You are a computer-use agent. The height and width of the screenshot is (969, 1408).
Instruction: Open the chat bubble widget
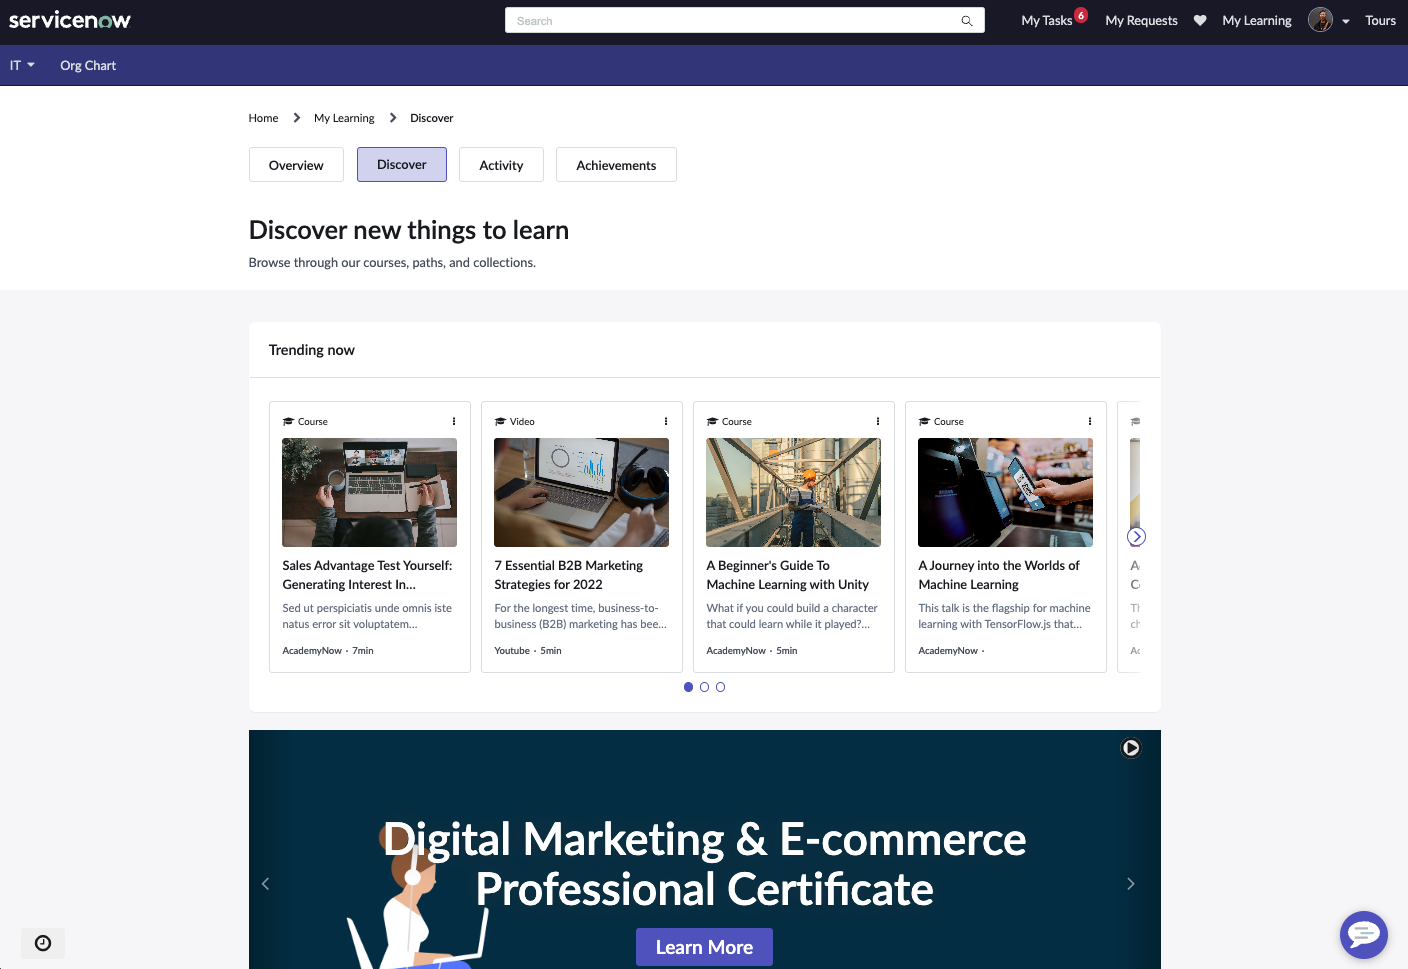coord(1363,935)
